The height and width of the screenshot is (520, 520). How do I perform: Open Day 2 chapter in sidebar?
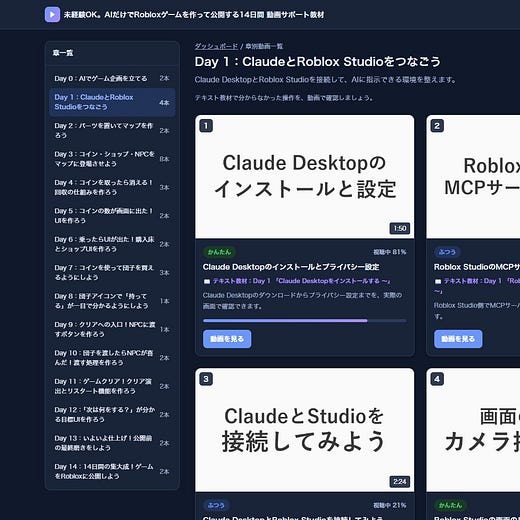tap(112, 130)
